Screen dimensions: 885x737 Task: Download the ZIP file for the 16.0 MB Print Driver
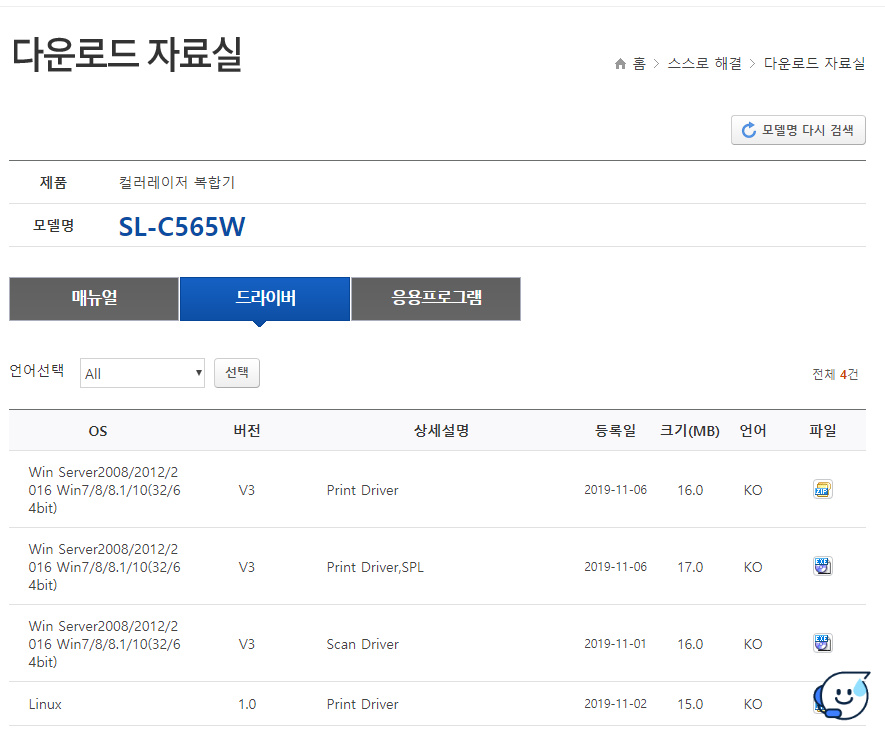(x=822, y=489)
